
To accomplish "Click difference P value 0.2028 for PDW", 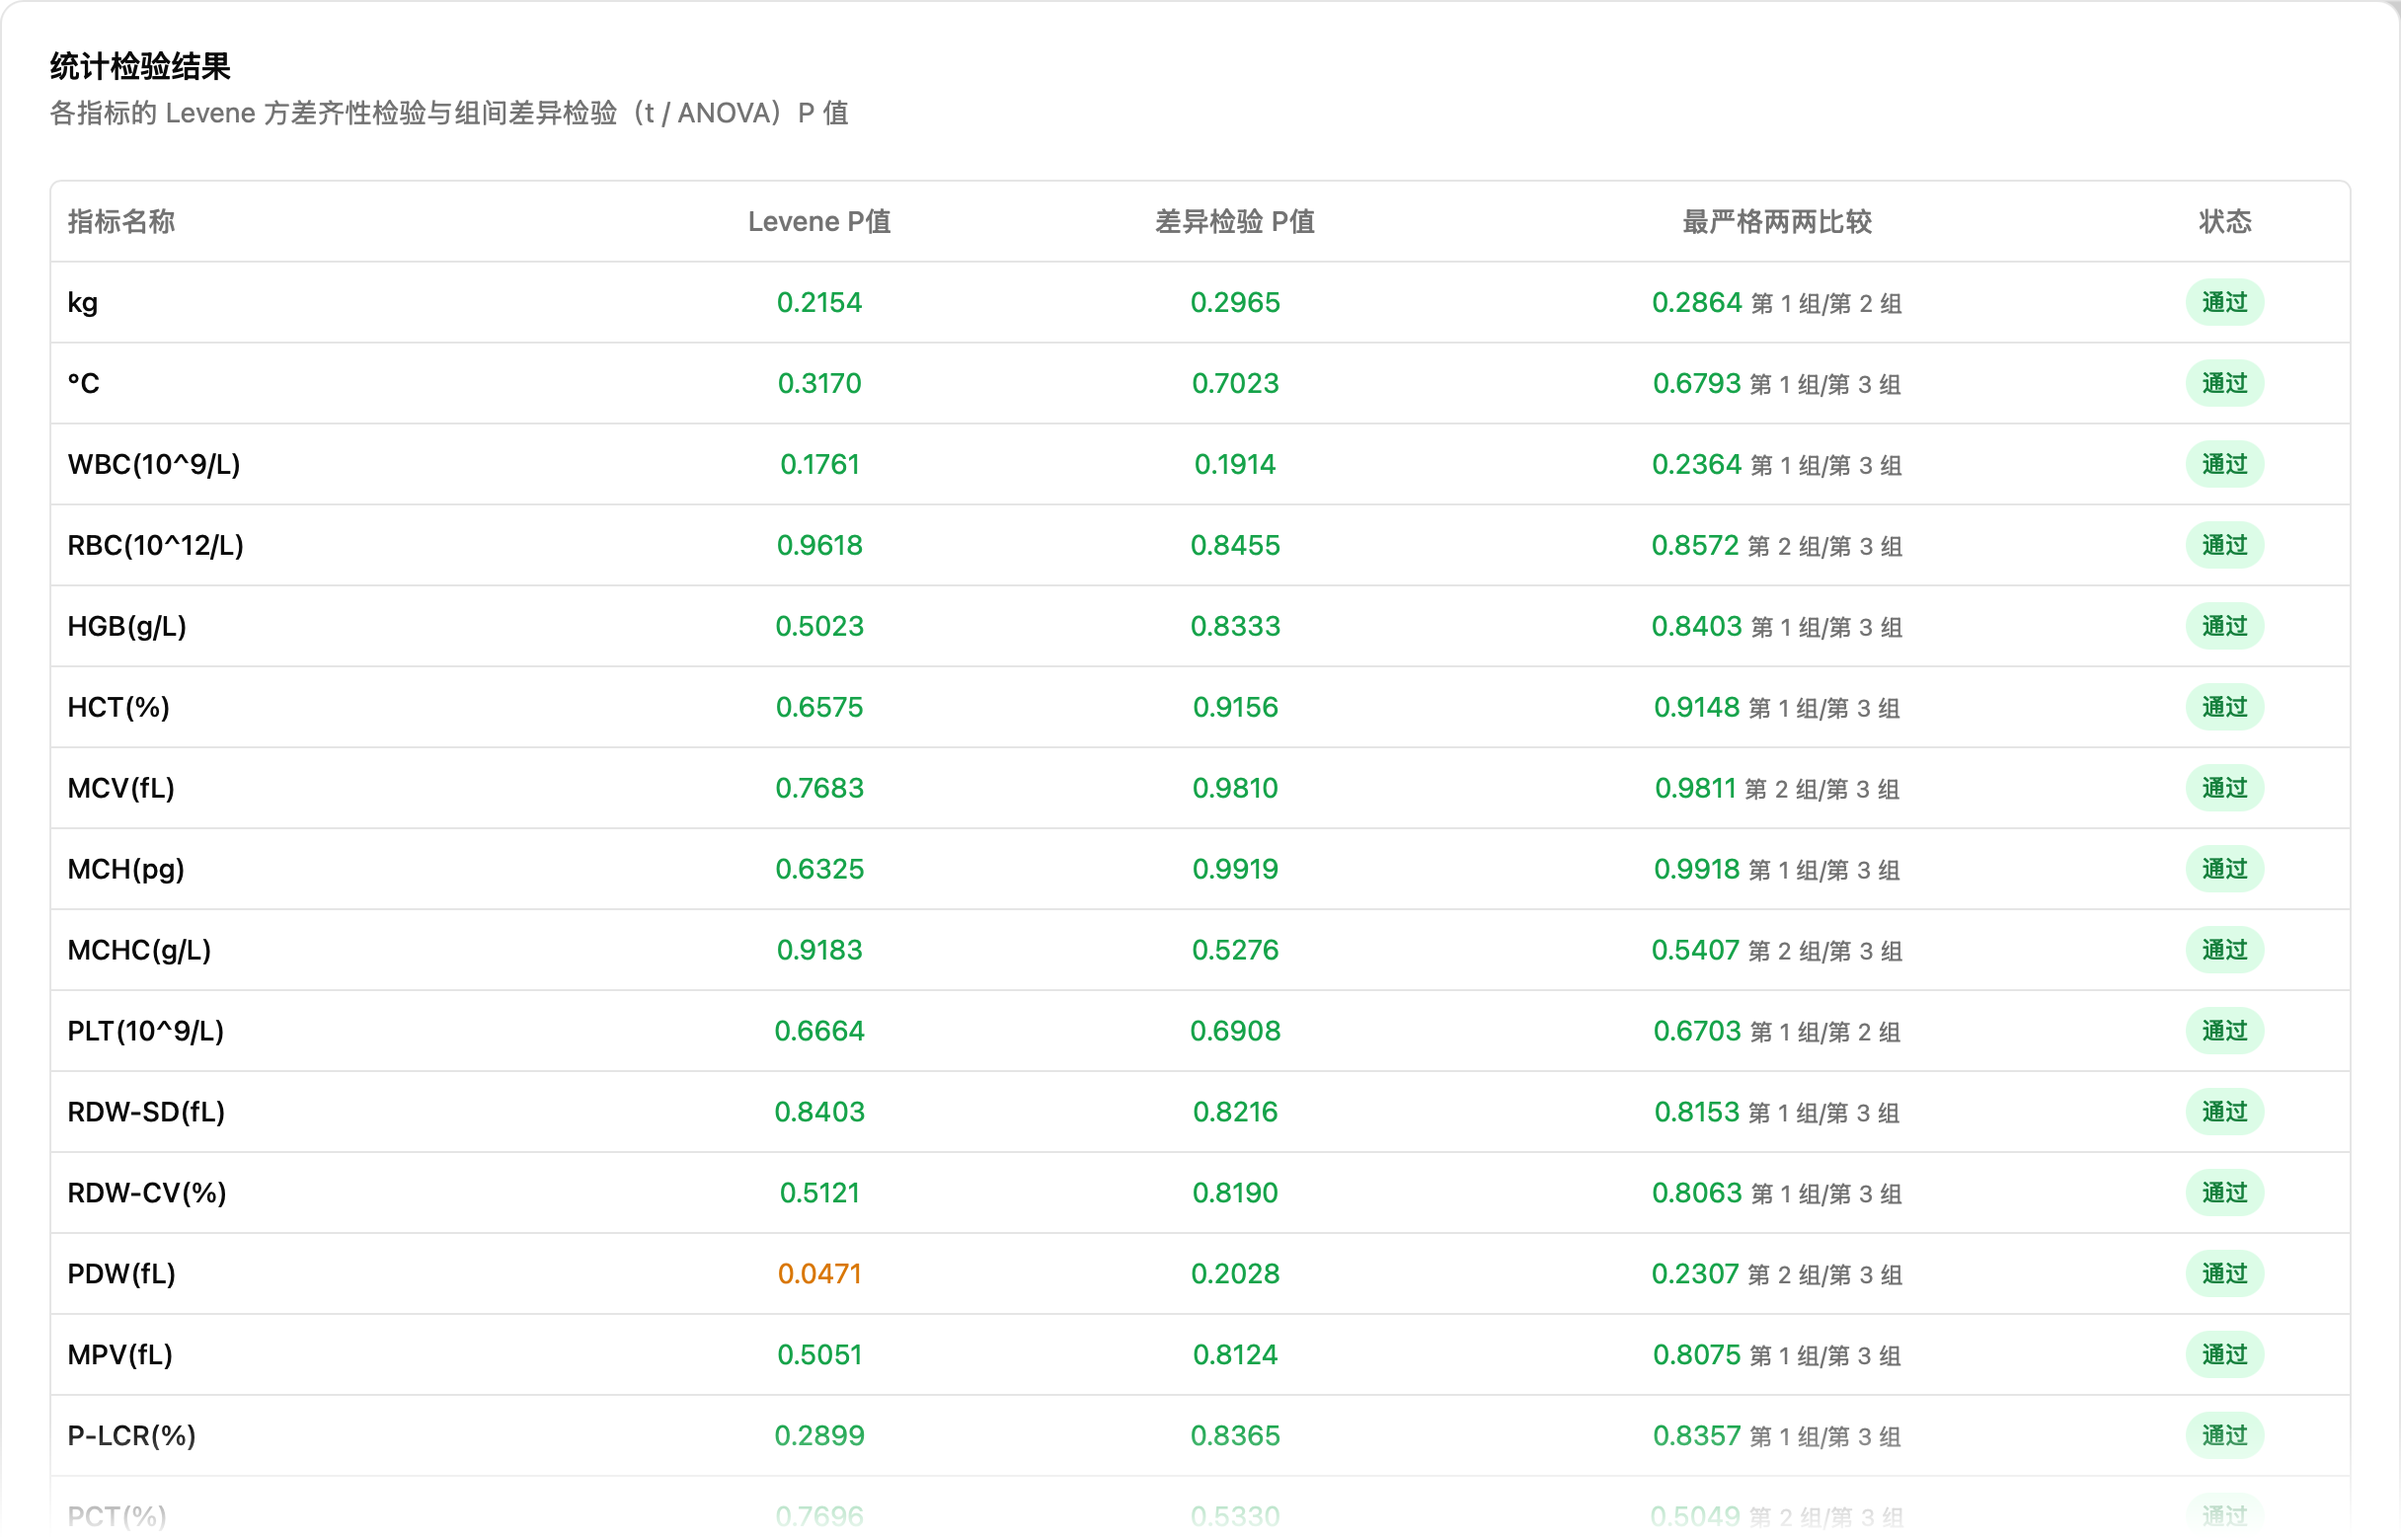I will (1235, 1274).
